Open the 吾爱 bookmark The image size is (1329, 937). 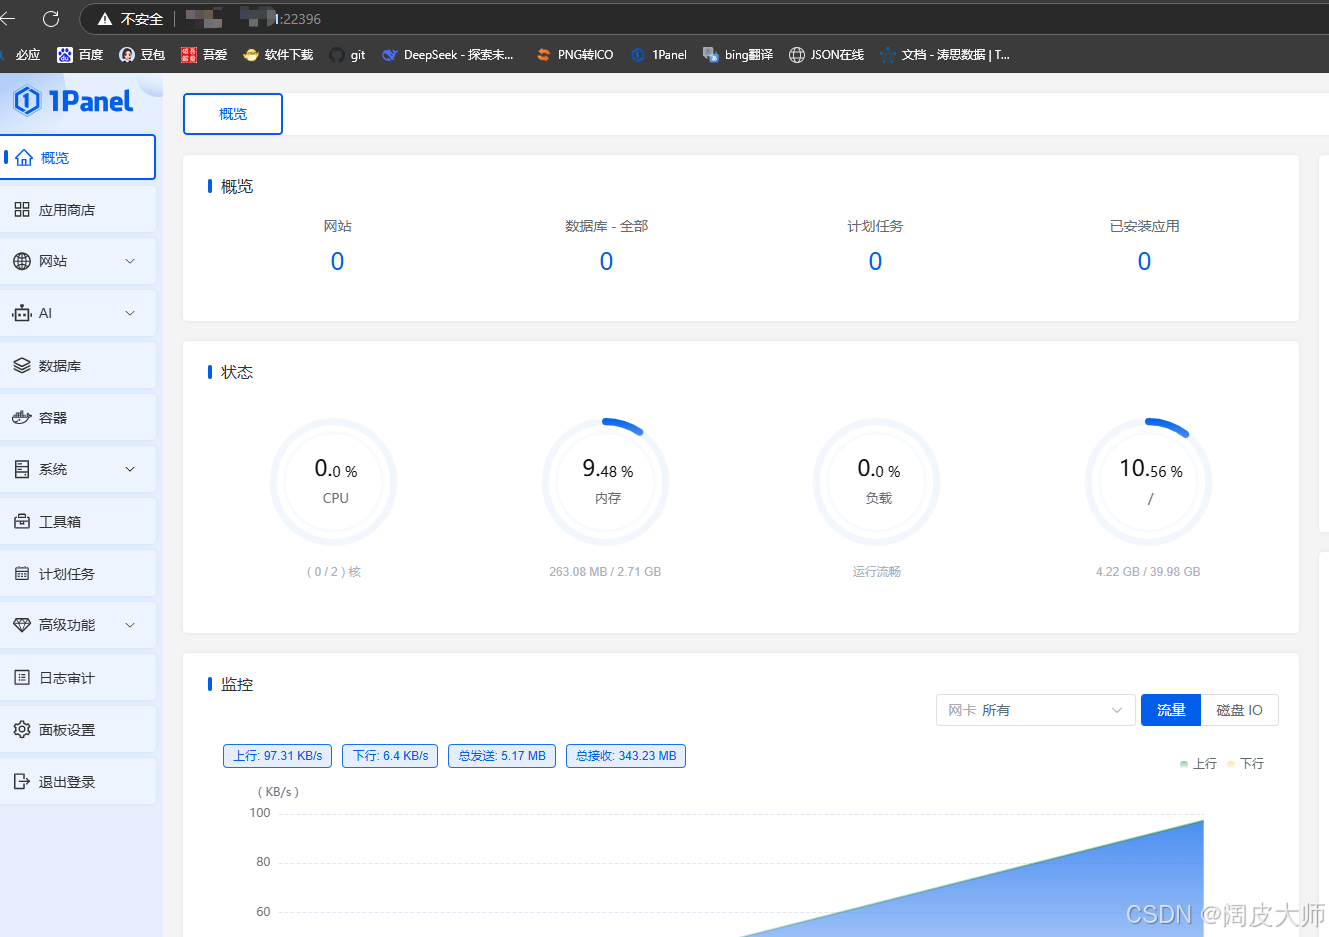204,55
